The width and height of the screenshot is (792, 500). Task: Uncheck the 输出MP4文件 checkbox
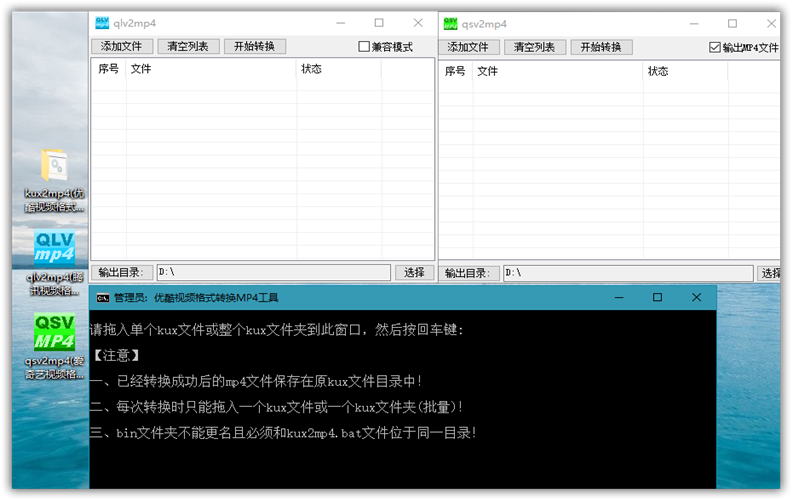tap(714, 47)
